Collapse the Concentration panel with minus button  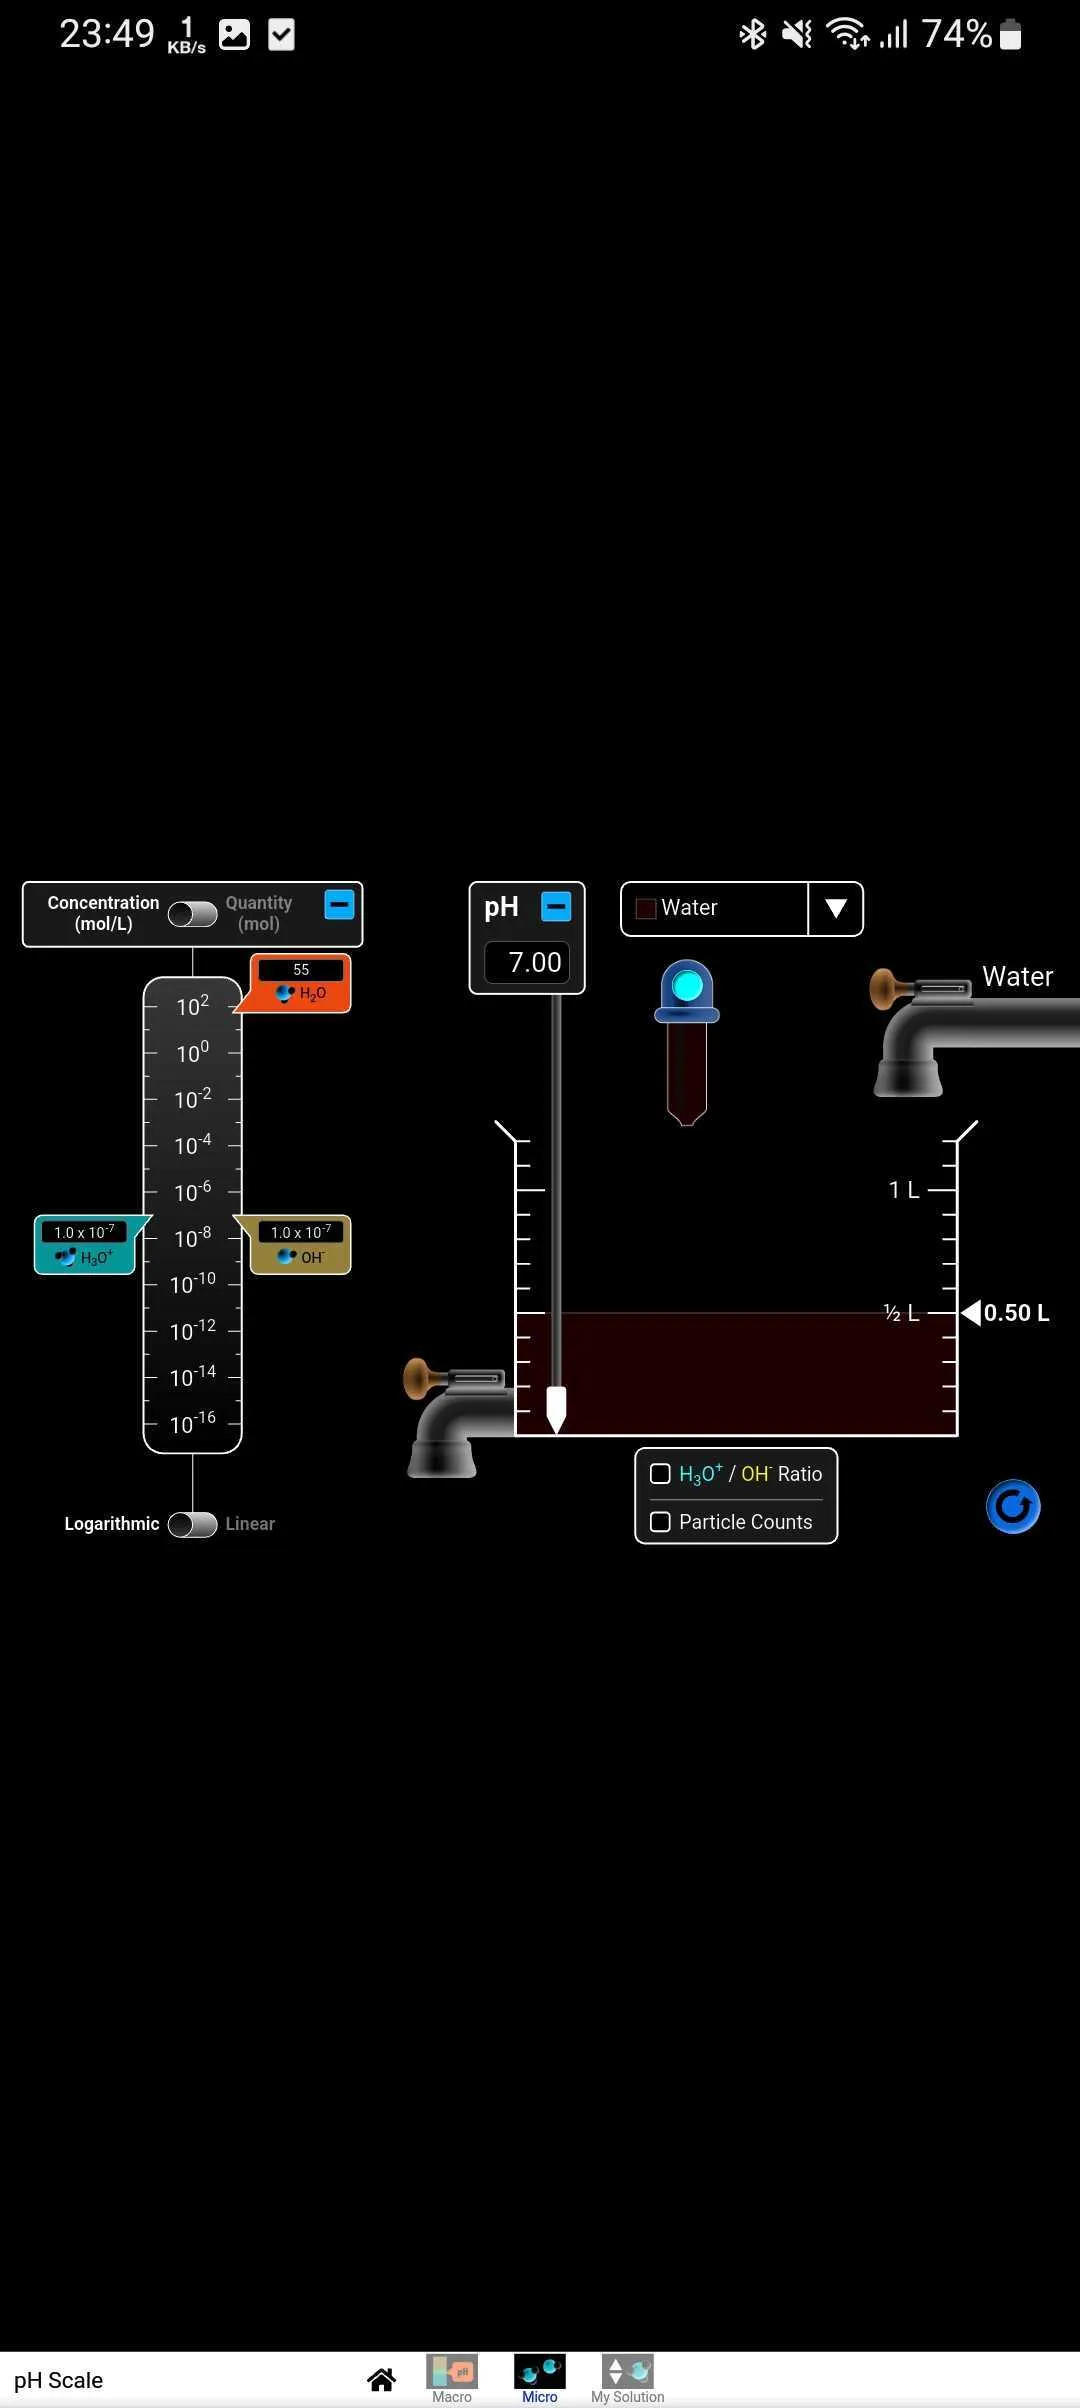340,905
